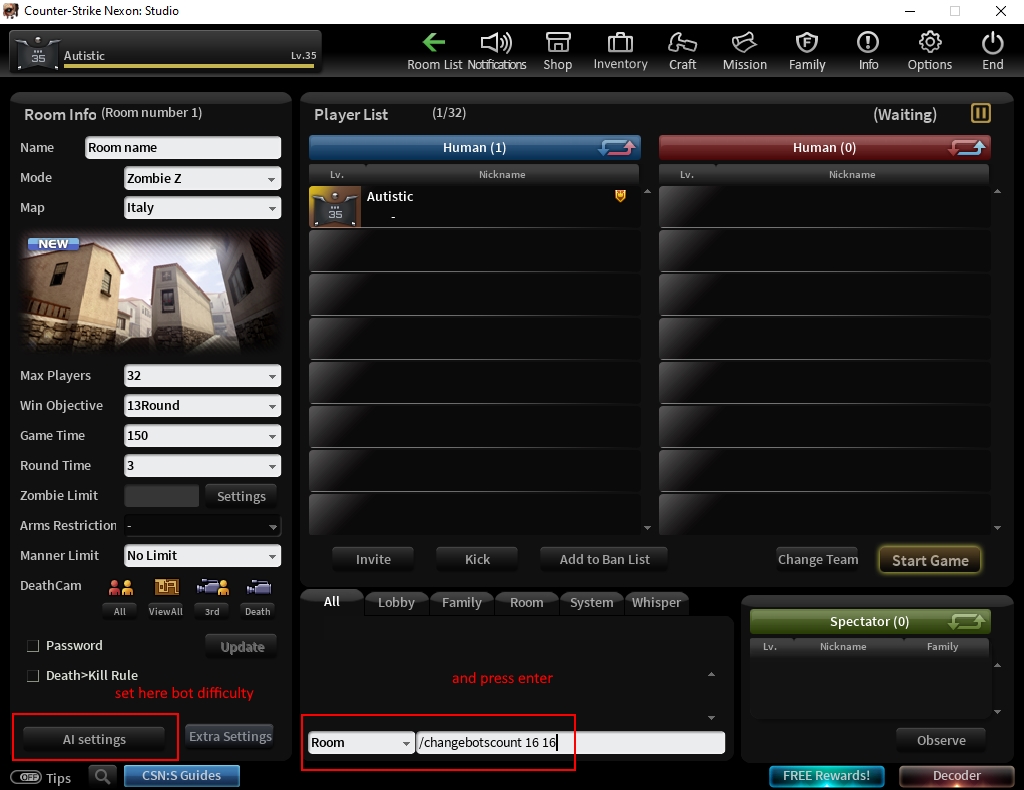Screen dimensions: 1024x790
Task: Select the All DeathCam icon
Action: tap(120, 588)
